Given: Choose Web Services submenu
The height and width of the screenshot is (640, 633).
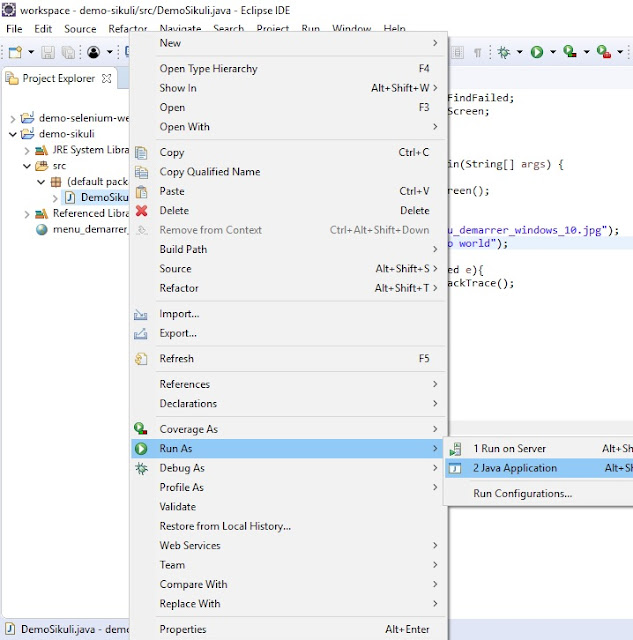Looking at the screenshot, I should 289,545.
